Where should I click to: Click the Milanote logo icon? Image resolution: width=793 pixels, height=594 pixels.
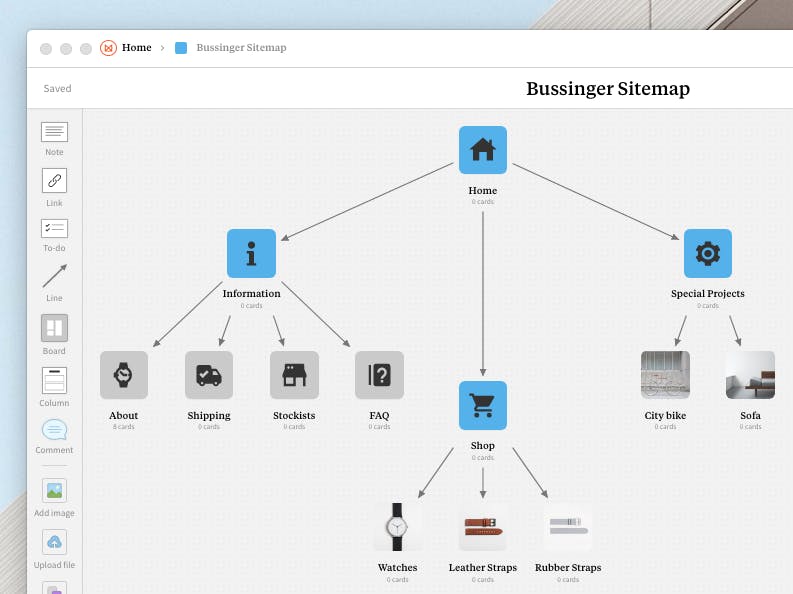108,48
